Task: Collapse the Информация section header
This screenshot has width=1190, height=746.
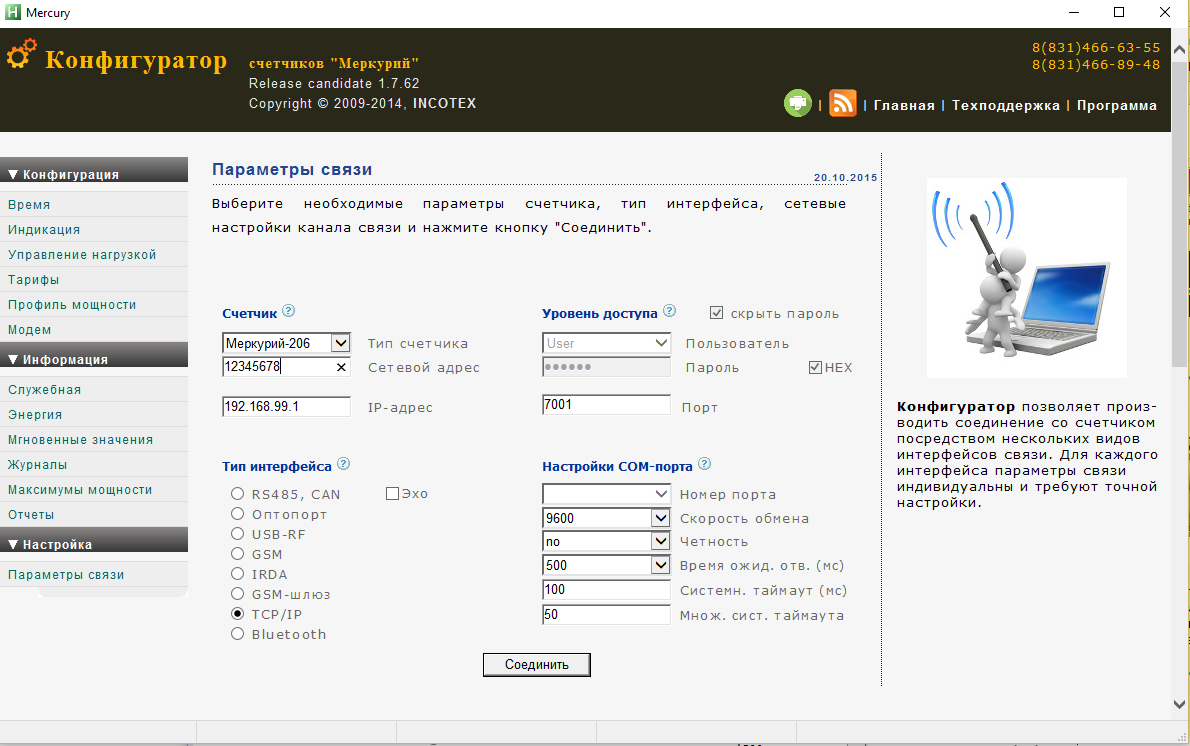Action: click(x=94, y=355)
